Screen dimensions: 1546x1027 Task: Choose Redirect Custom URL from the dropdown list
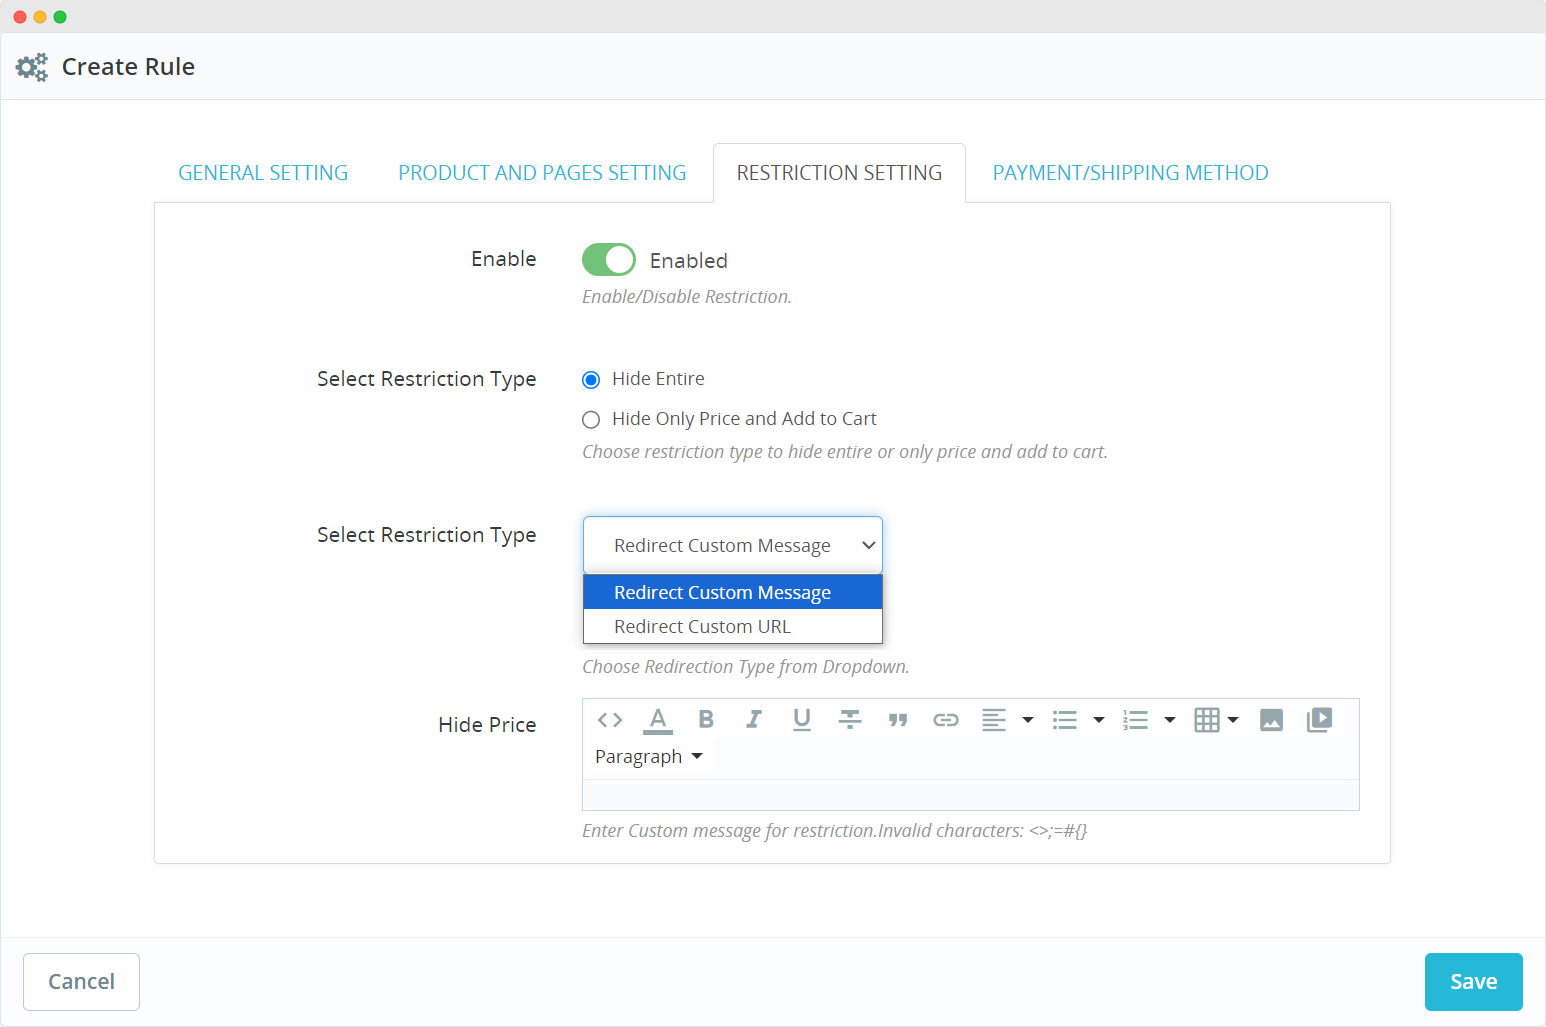pos(702,627)
